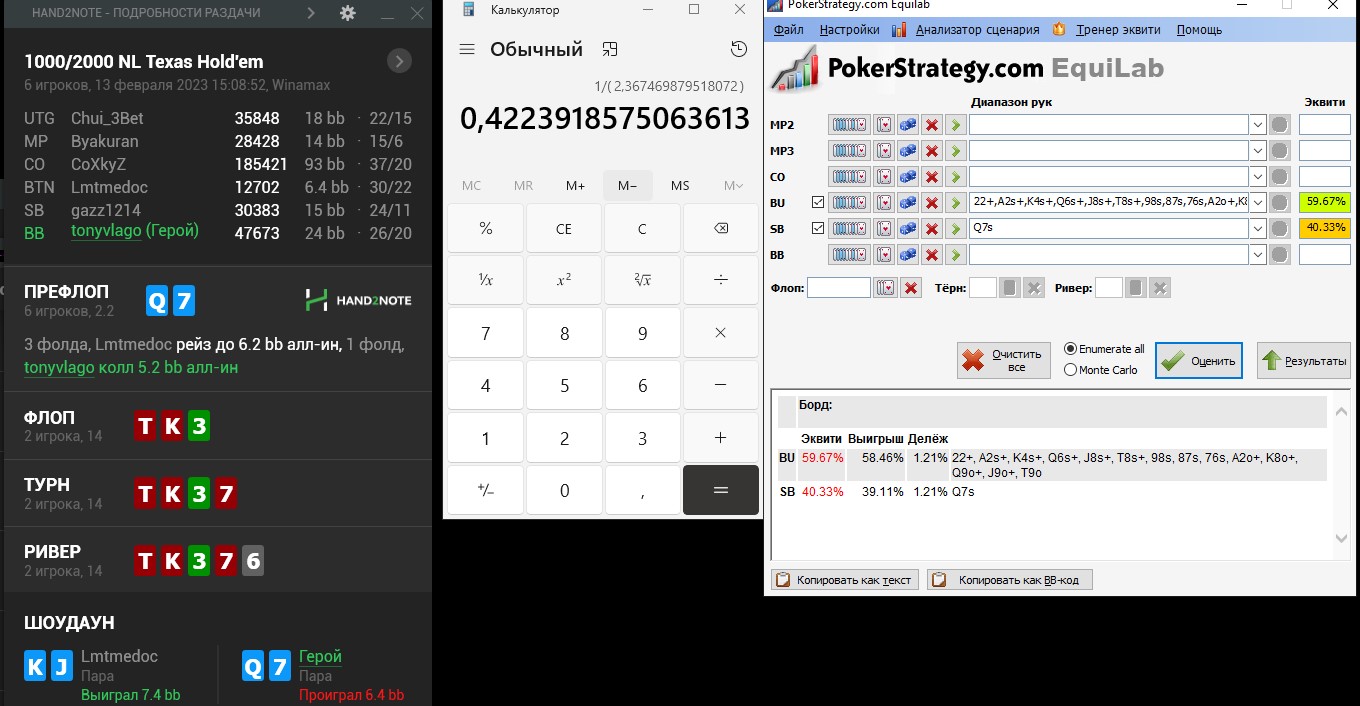Click SB hand input containing Q7s
The image size is (1360, 706).
click(1108, 229)
